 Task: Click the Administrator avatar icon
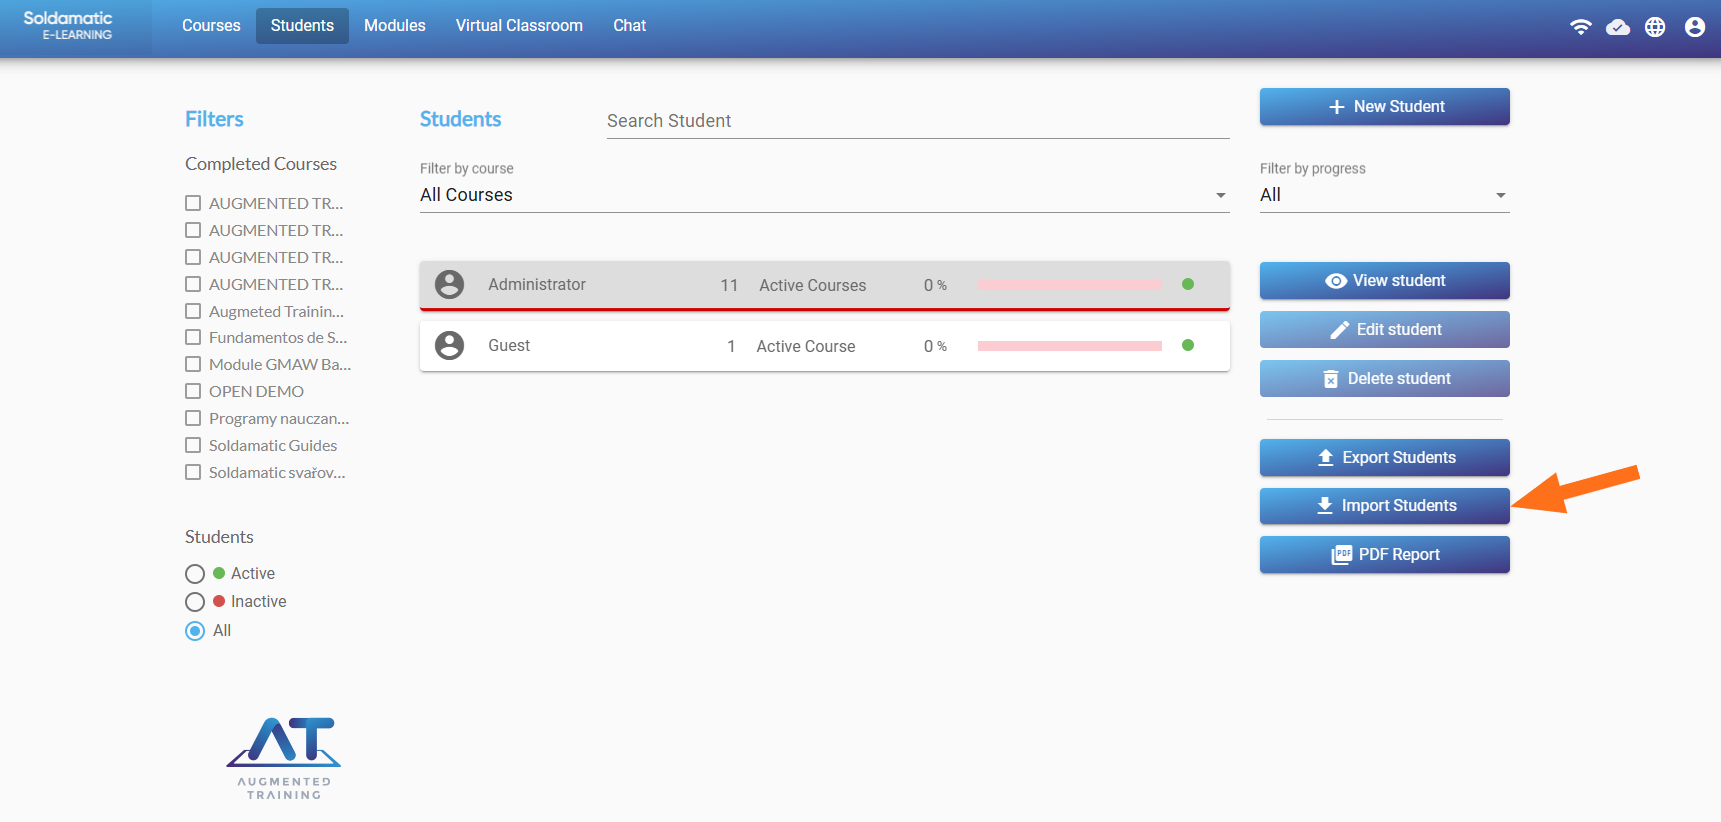point(450,285)
